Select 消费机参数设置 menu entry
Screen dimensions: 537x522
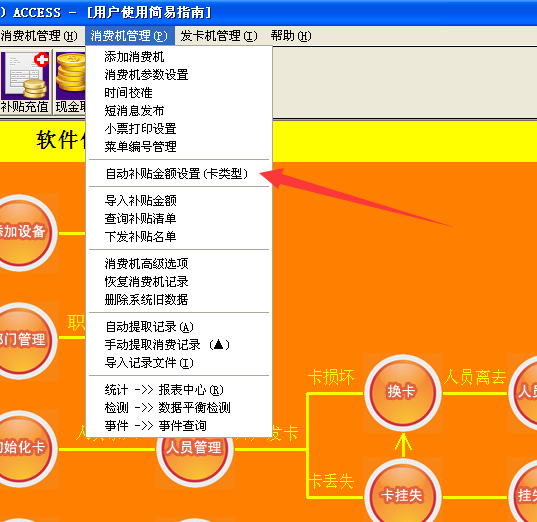coord(179,75)
